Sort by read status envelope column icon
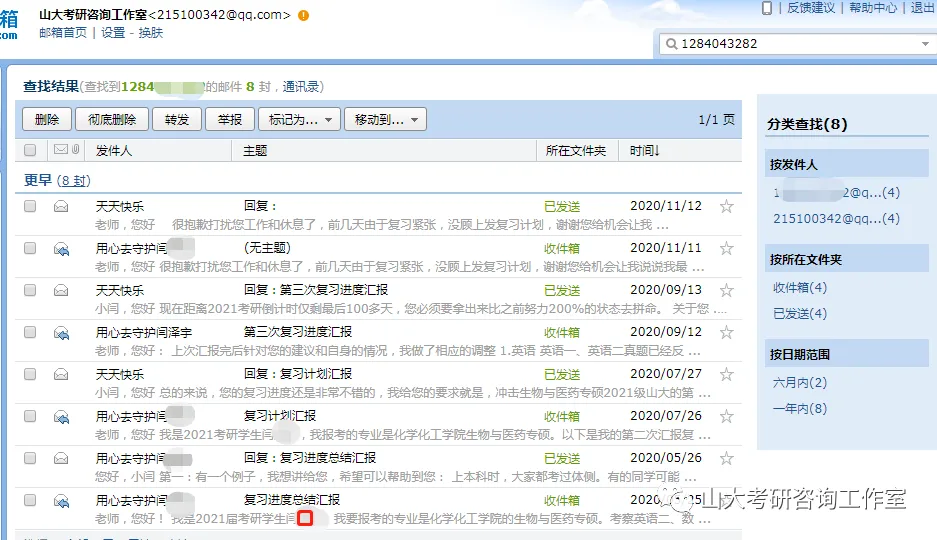Image resolution: width=937 pixels, height=540 pixels. pos(61,149)
